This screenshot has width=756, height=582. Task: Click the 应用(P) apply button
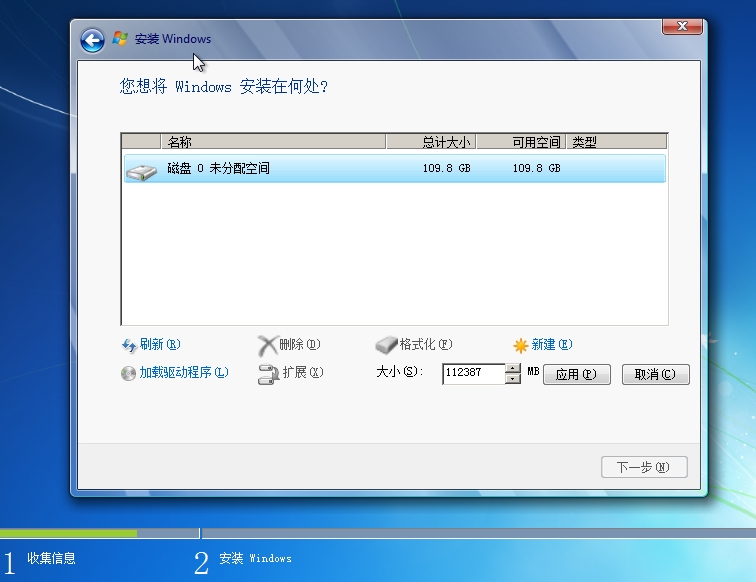[577, 375]
